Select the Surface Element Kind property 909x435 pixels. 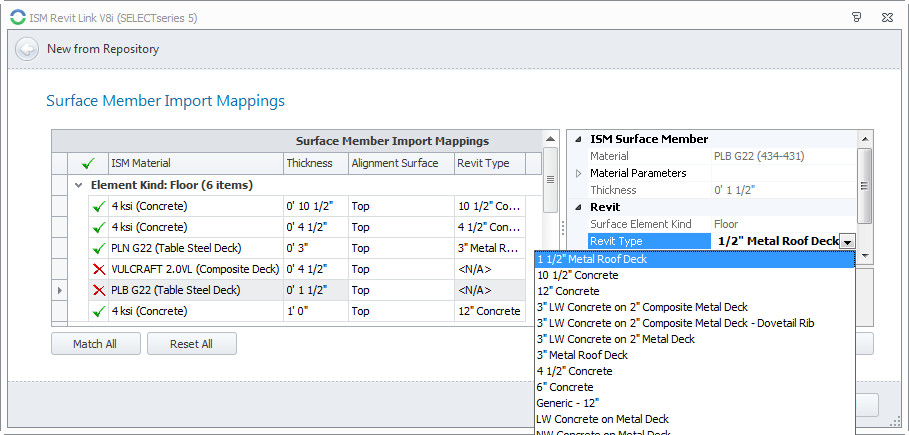(x=649, y=224)
